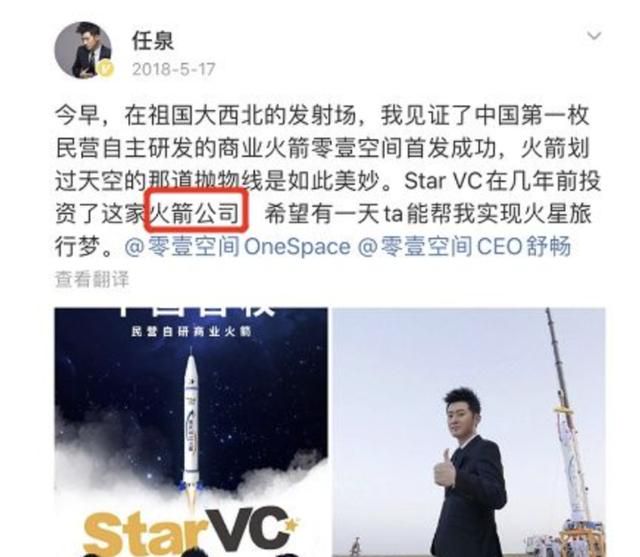Click the post's first line starting 今早
The height and width of the screenshot is (557, 640).
(x=322, y=115)
